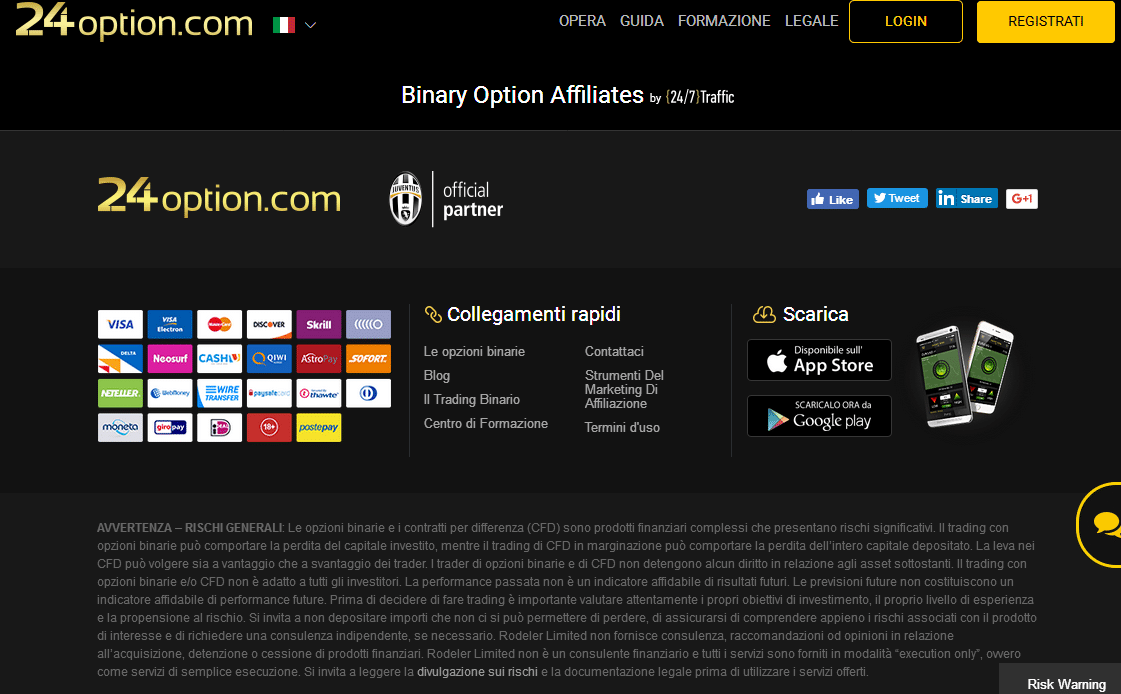Click the Moneta payment icon

click(x=120, y=427)
